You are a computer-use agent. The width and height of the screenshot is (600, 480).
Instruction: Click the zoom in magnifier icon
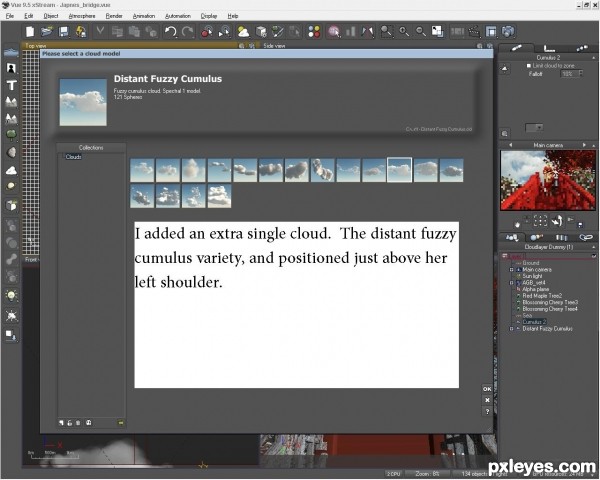coord(404,31)
